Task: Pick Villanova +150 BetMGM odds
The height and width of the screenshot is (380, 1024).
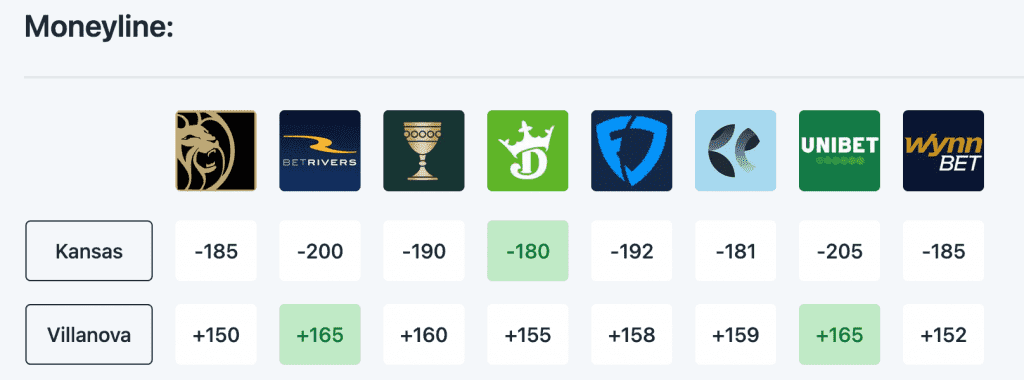Action: coord(216,334)
